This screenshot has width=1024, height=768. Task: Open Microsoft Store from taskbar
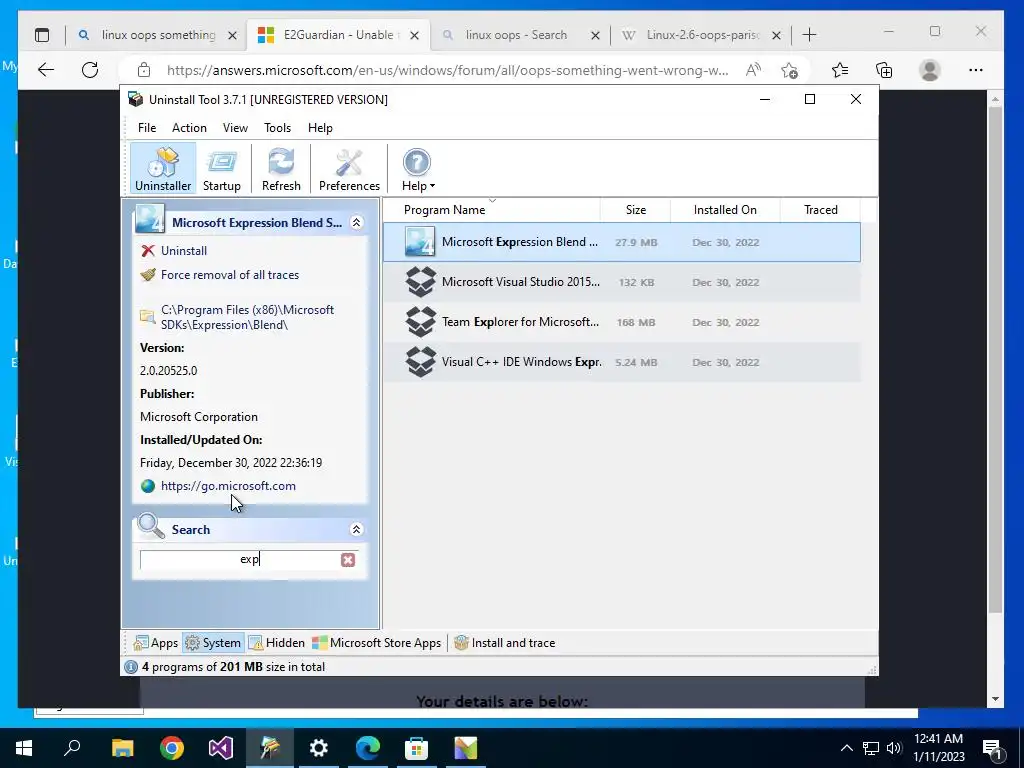(x=416, y=748)
